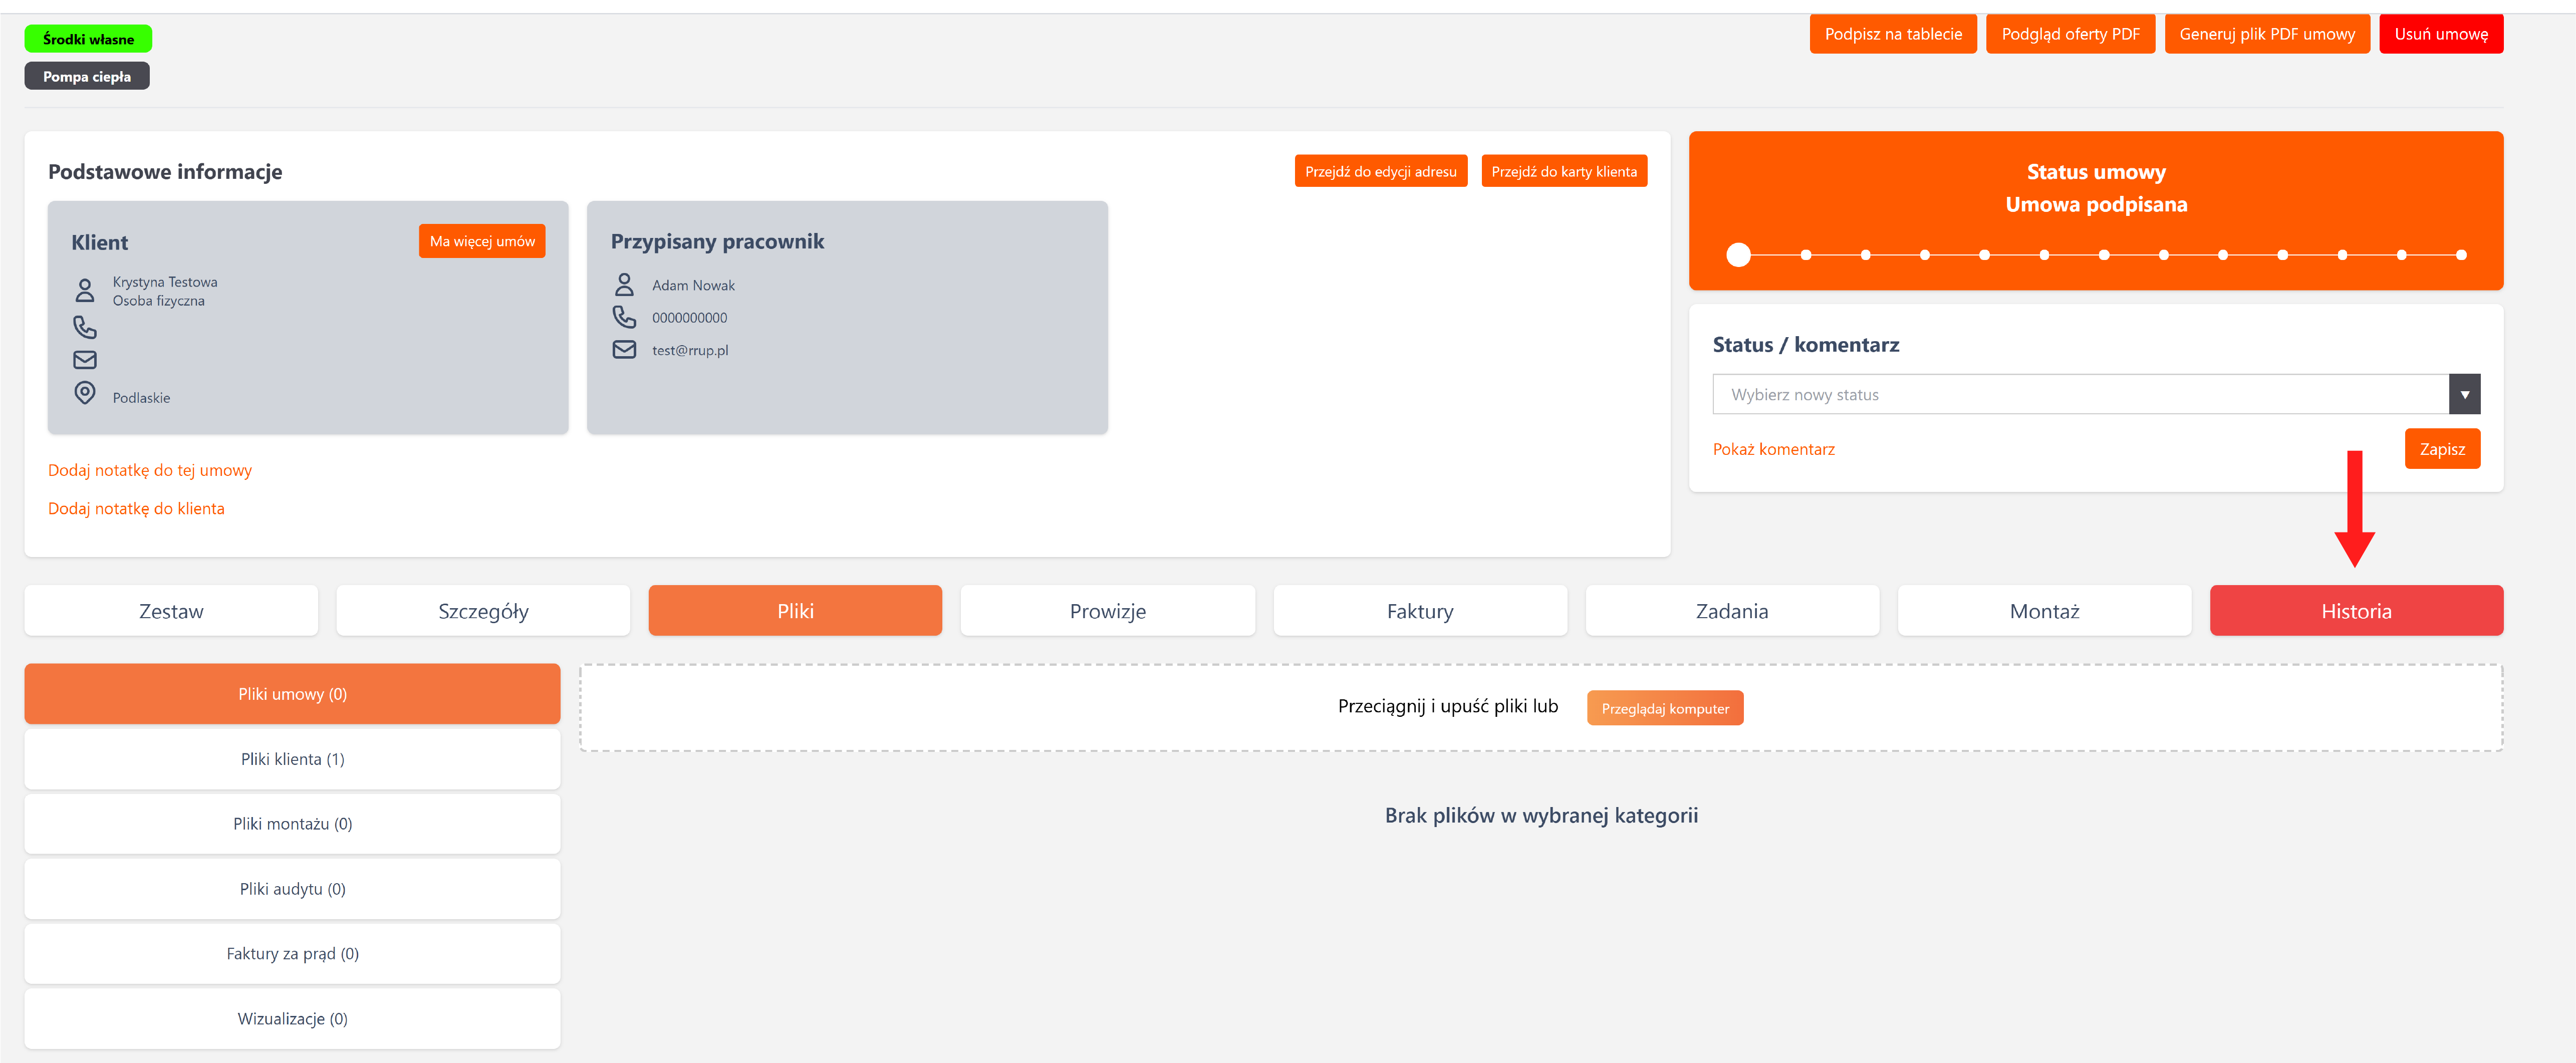Click 'Dodaj notatkę do tej umowy' link

tap(150, 470)
